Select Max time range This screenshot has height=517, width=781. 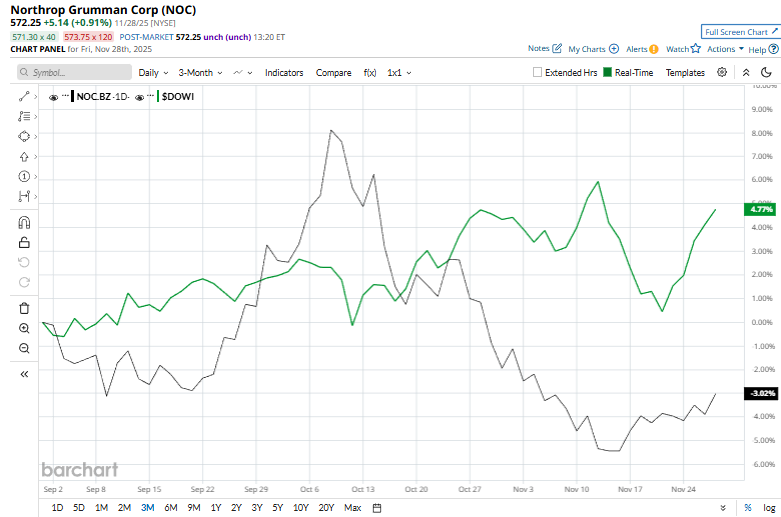(x=353, y=508)
